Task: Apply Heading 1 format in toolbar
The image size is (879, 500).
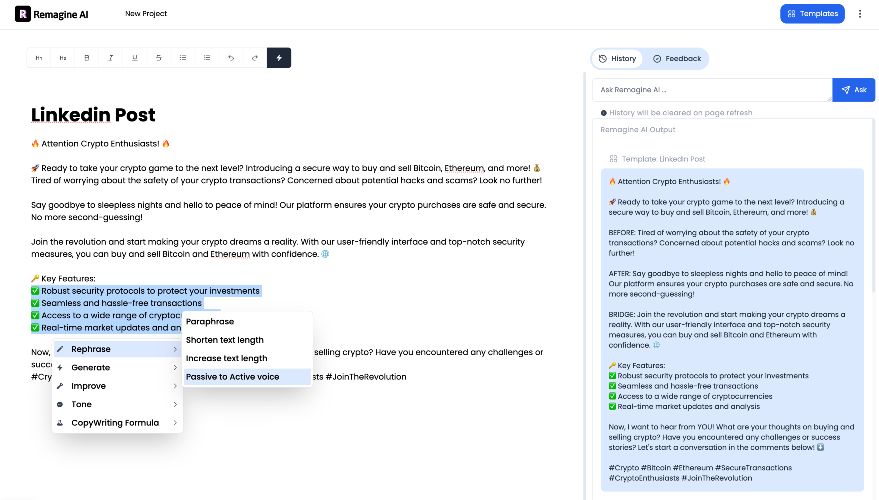Action: coord(39,58)
